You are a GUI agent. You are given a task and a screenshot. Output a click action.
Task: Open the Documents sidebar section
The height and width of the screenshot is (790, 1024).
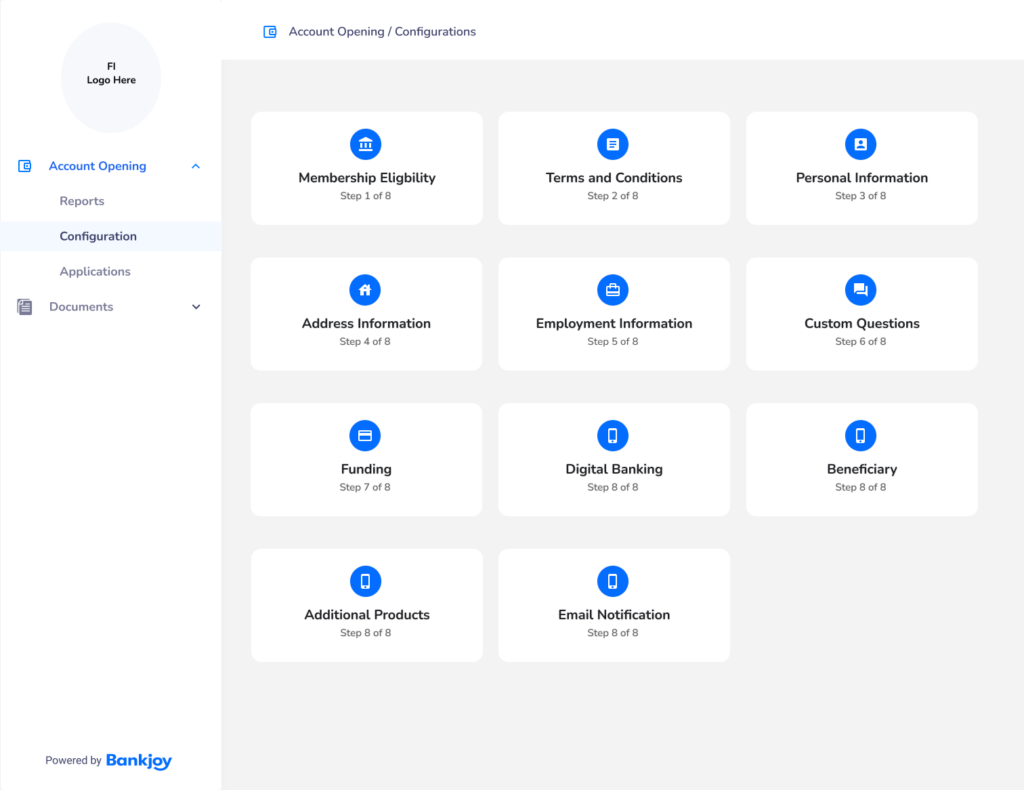pyautogui.click(x=81, y=307)
